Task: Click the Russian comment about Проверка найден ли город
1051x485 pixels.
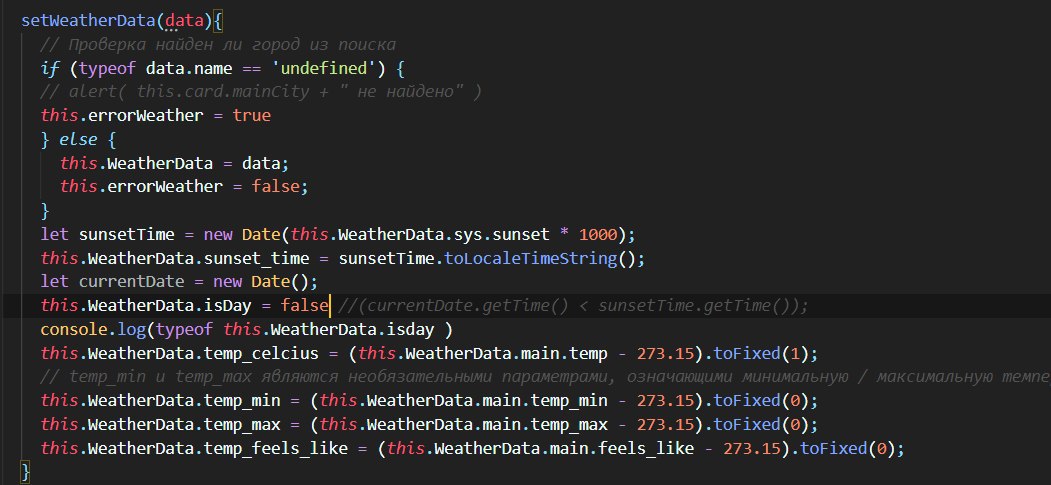Action: pos(218,44)
